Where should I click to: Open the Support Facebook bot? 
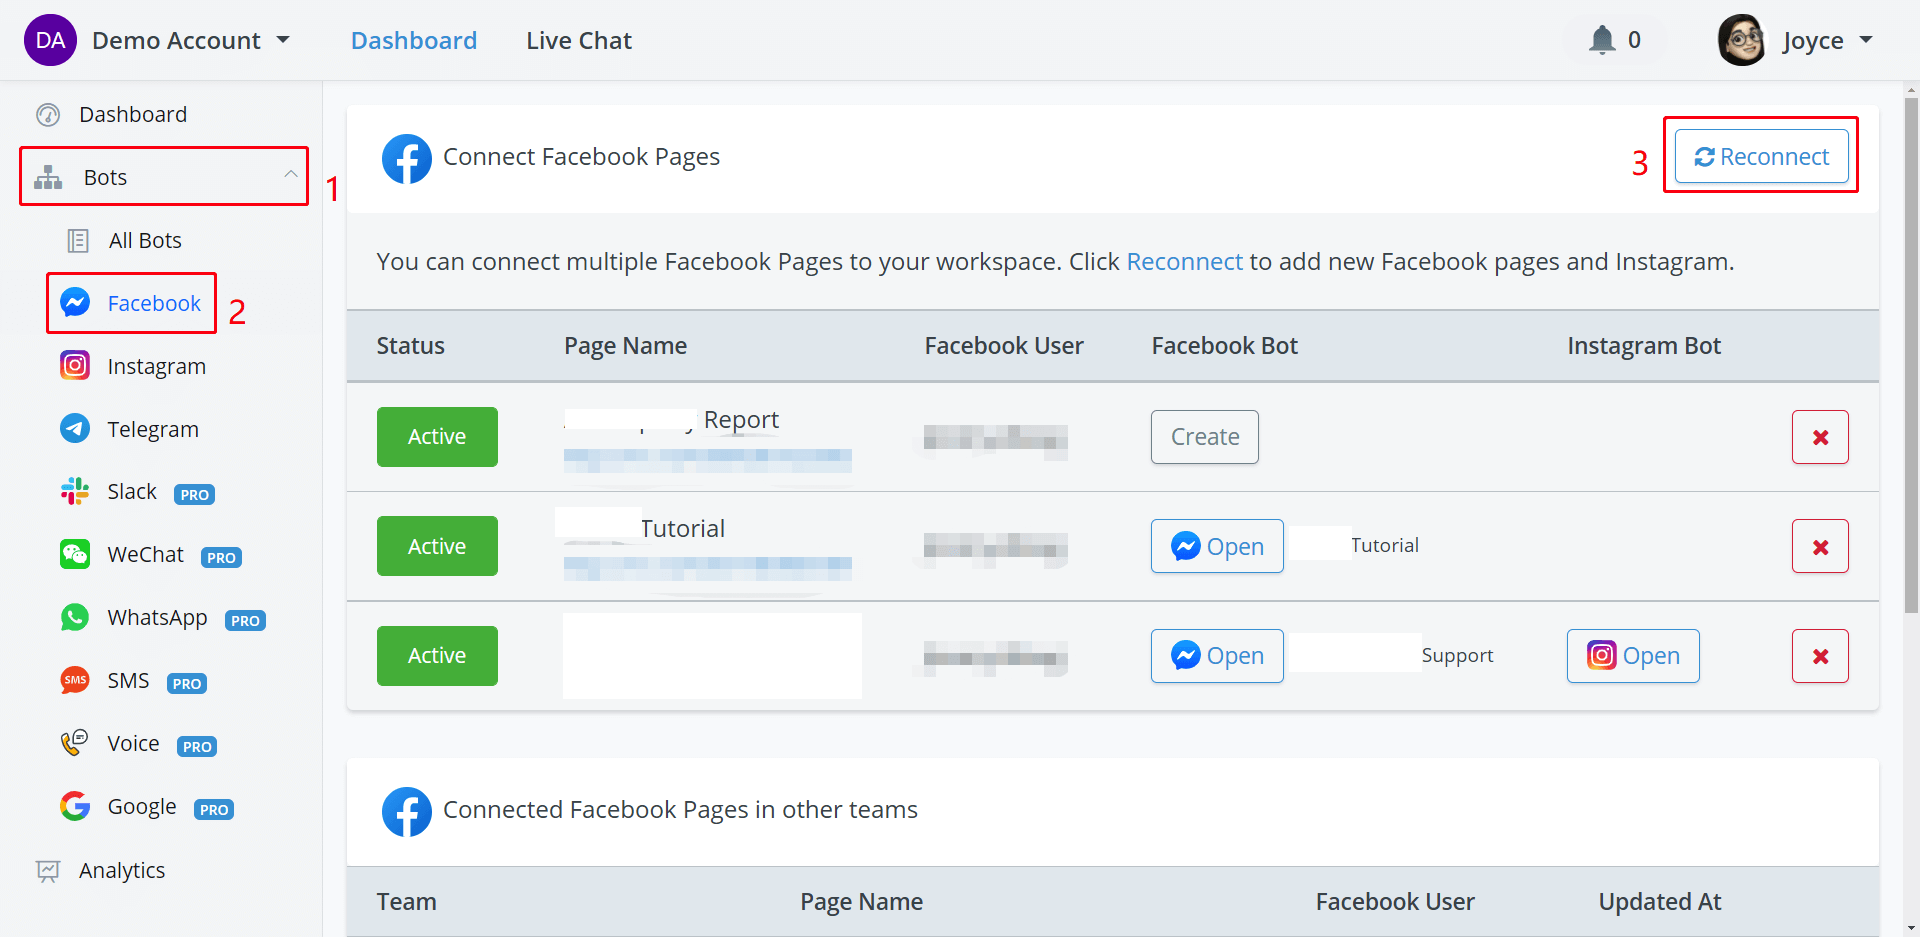click(1217, 656)
